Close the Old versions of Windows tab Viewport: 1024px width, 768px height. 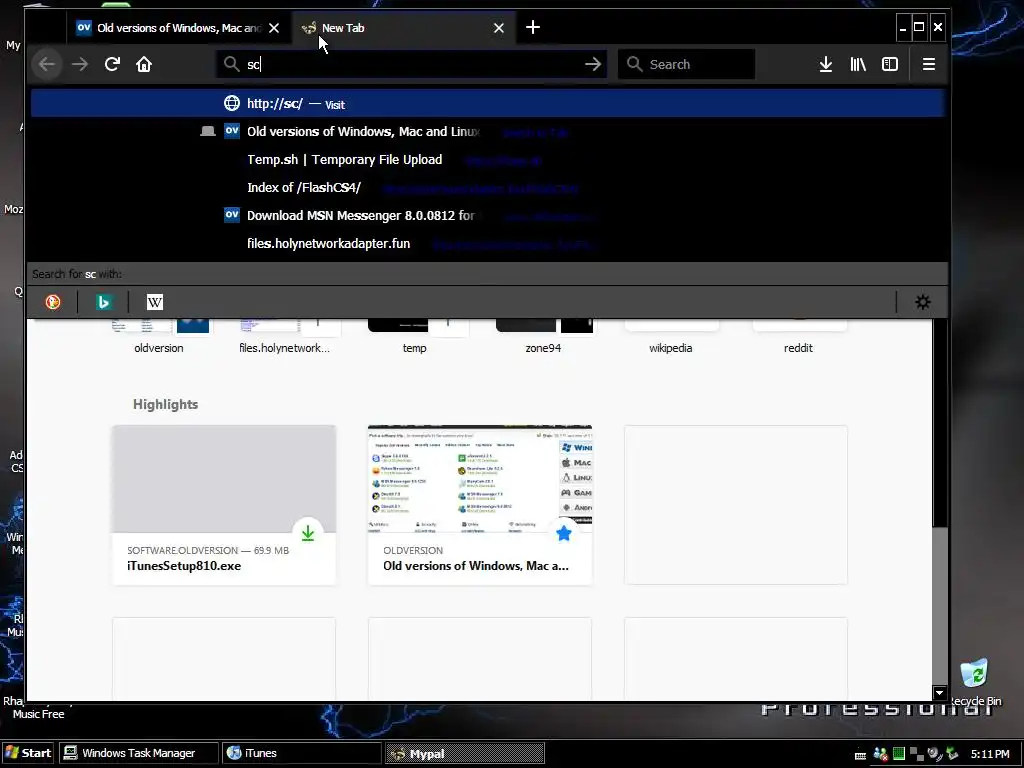point(274,28)
